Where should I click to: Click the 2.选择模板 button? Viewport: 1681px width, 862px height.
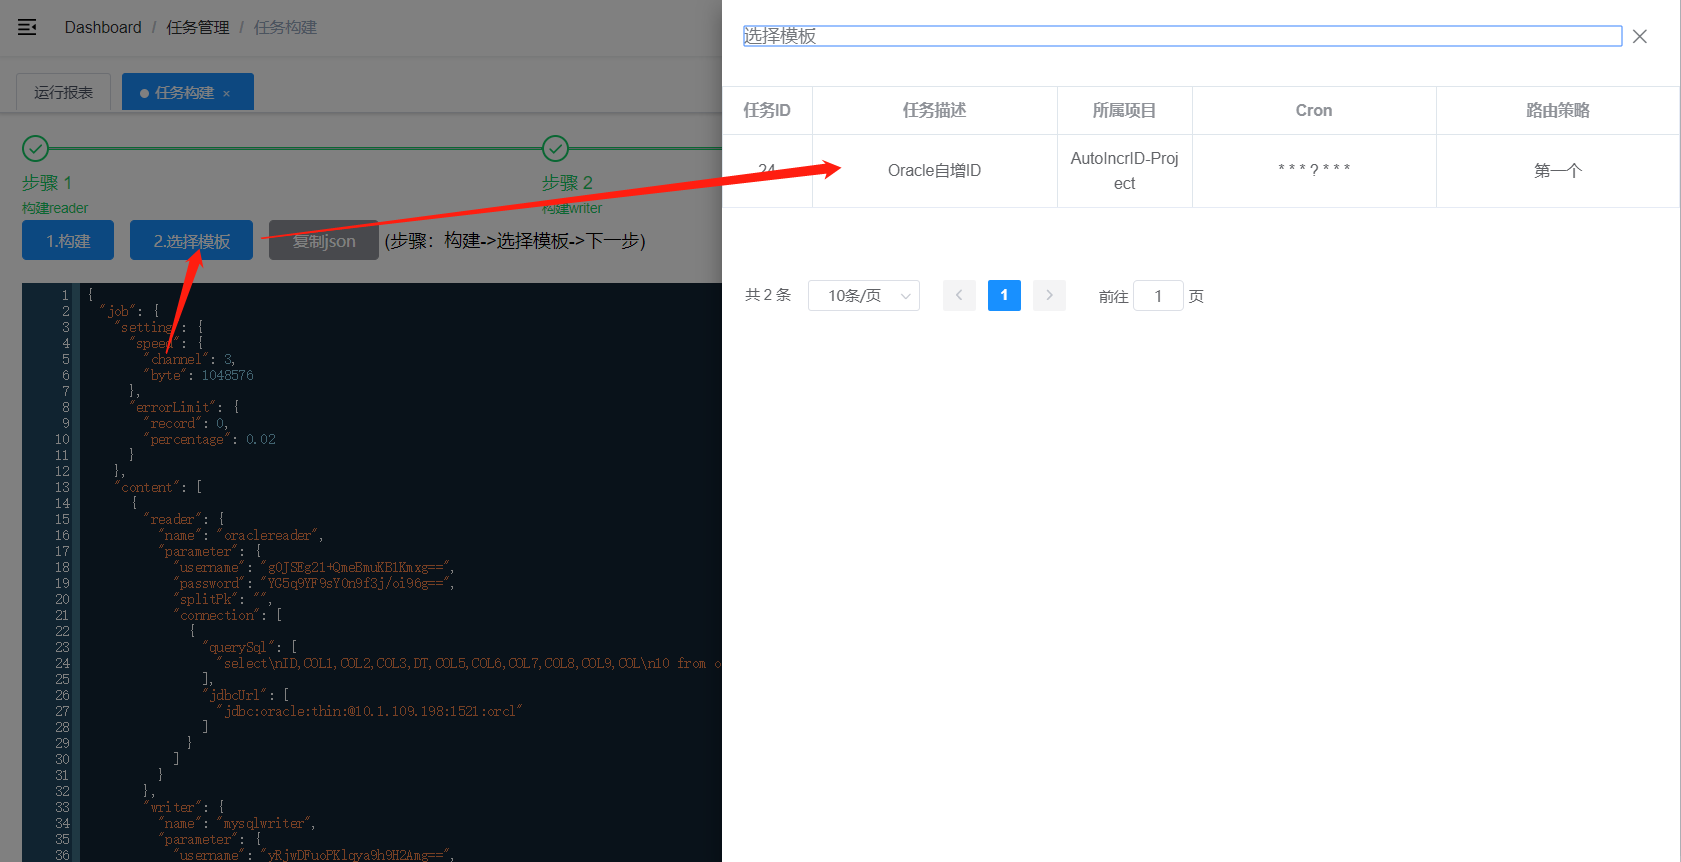point(191,240)
